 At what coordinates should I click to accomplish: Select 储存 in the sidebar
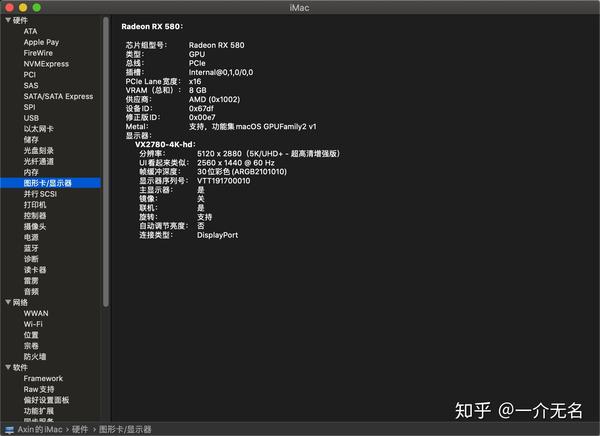click(31, 140)
